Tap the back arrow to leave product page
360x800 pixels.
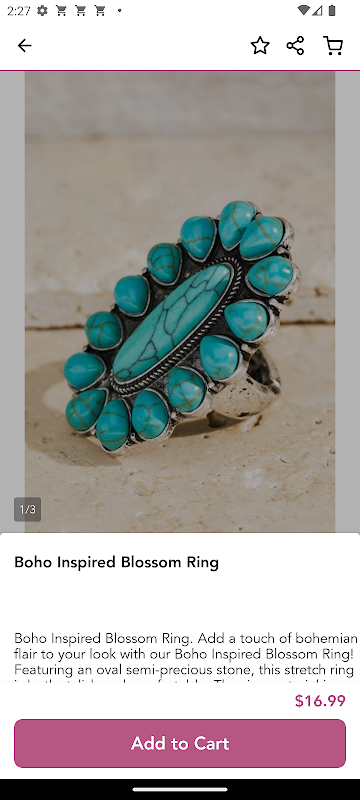(24, 46)
